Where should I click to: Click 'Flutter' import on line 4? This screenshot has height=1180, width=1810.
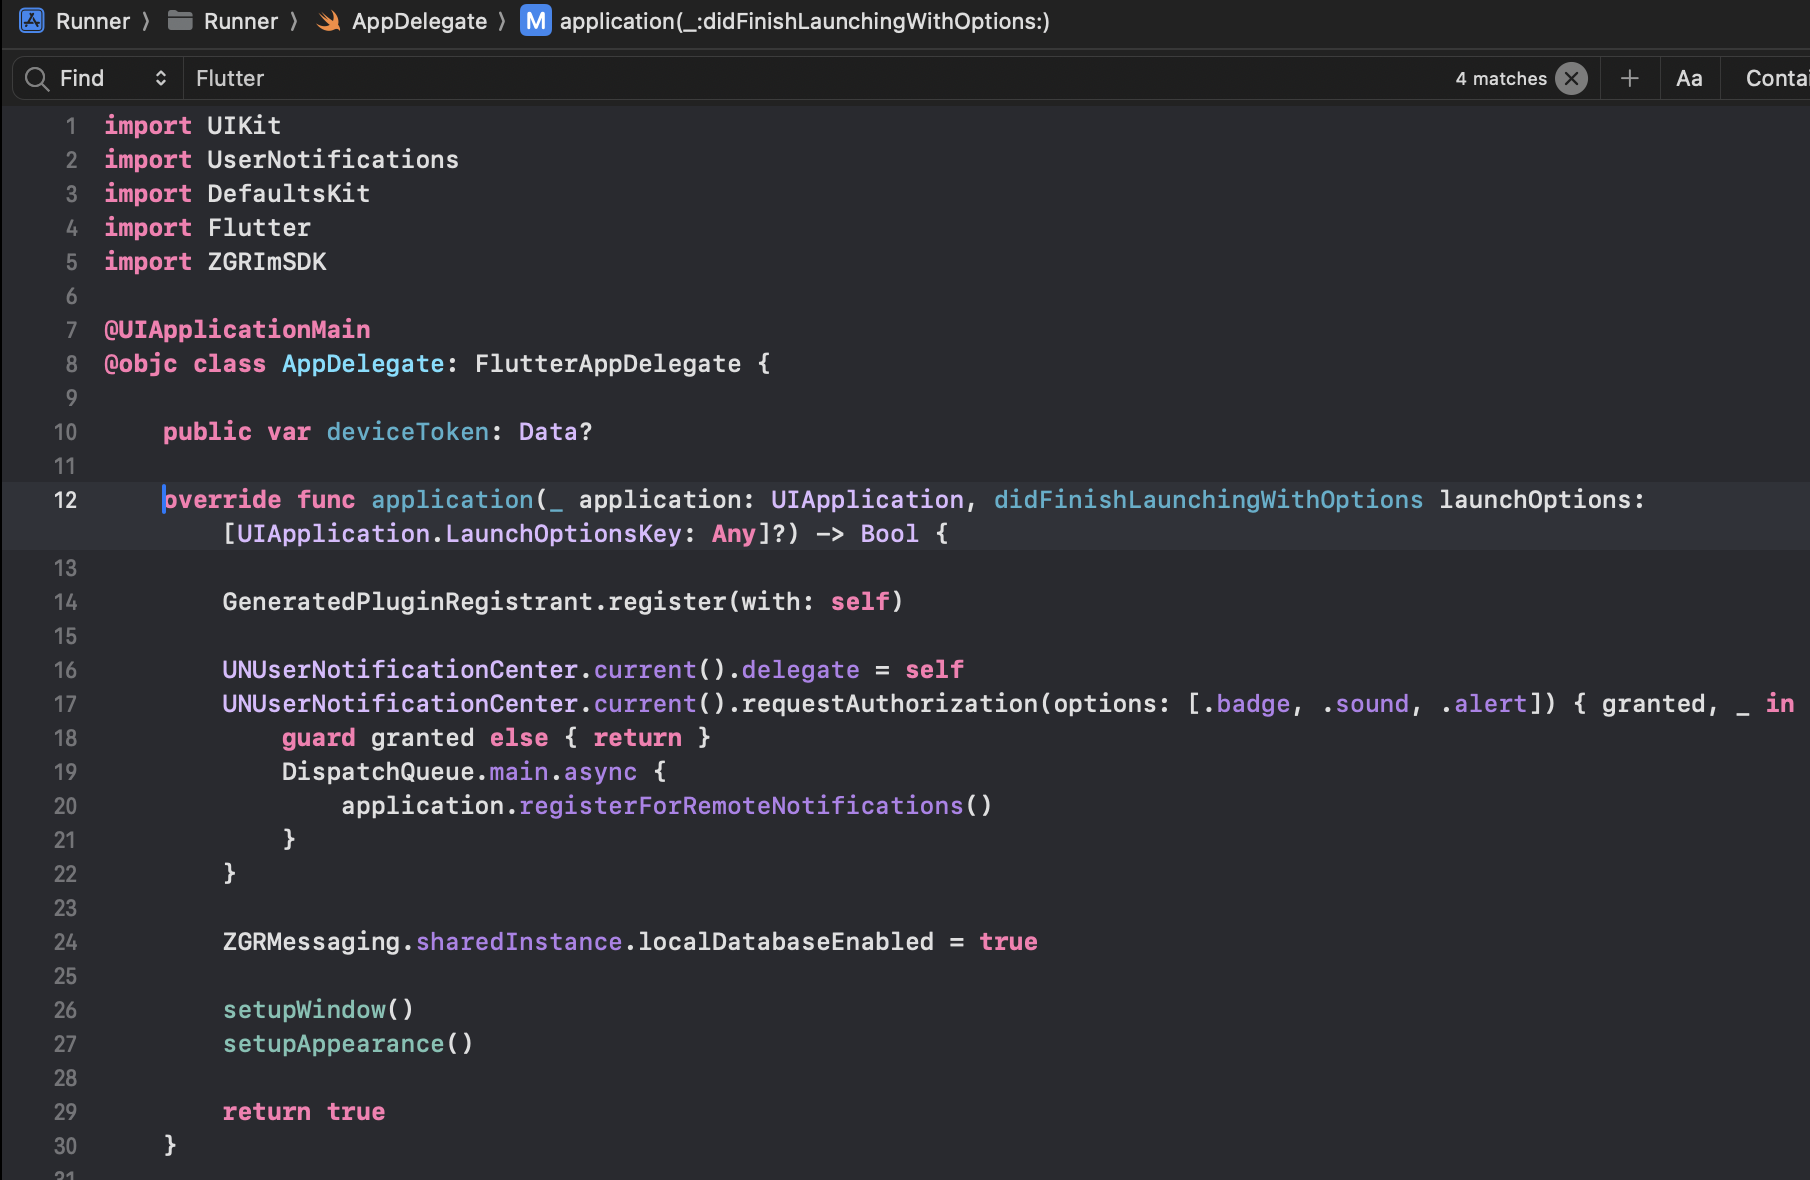coord(259,228)
